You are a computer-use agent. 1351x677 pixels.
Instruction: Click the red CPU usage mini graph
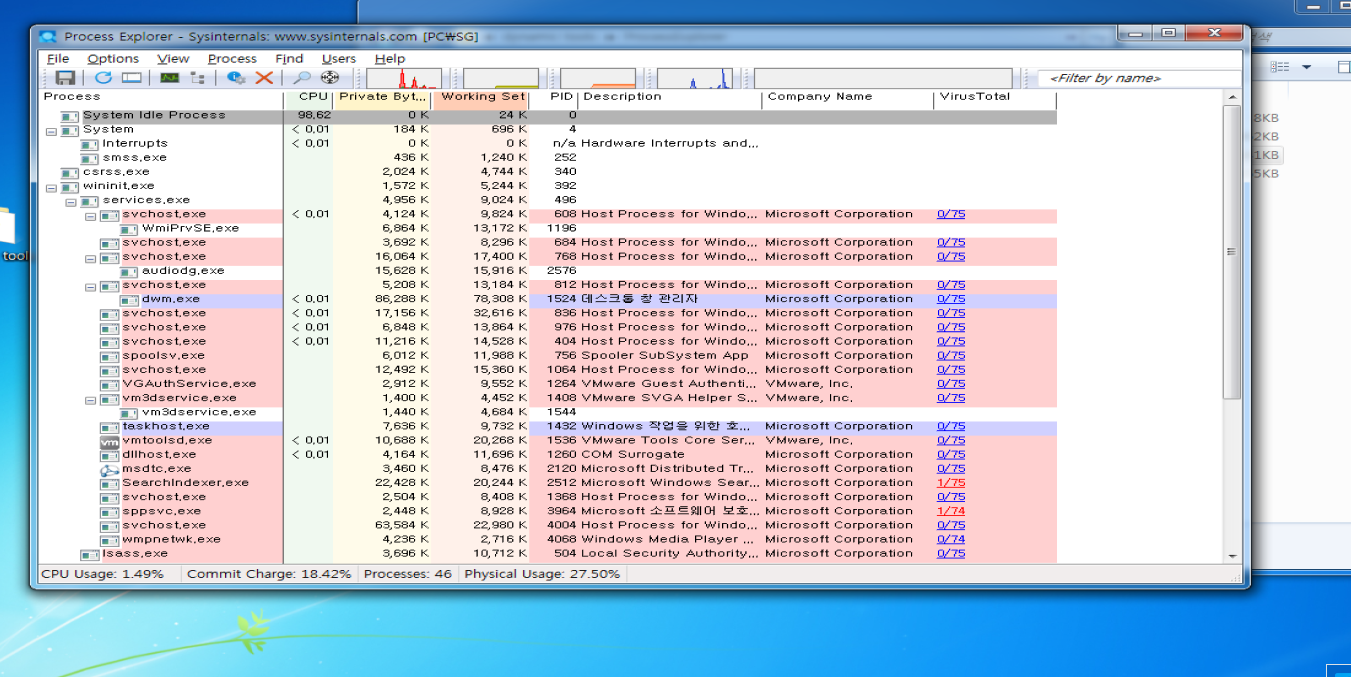(404, 79)
